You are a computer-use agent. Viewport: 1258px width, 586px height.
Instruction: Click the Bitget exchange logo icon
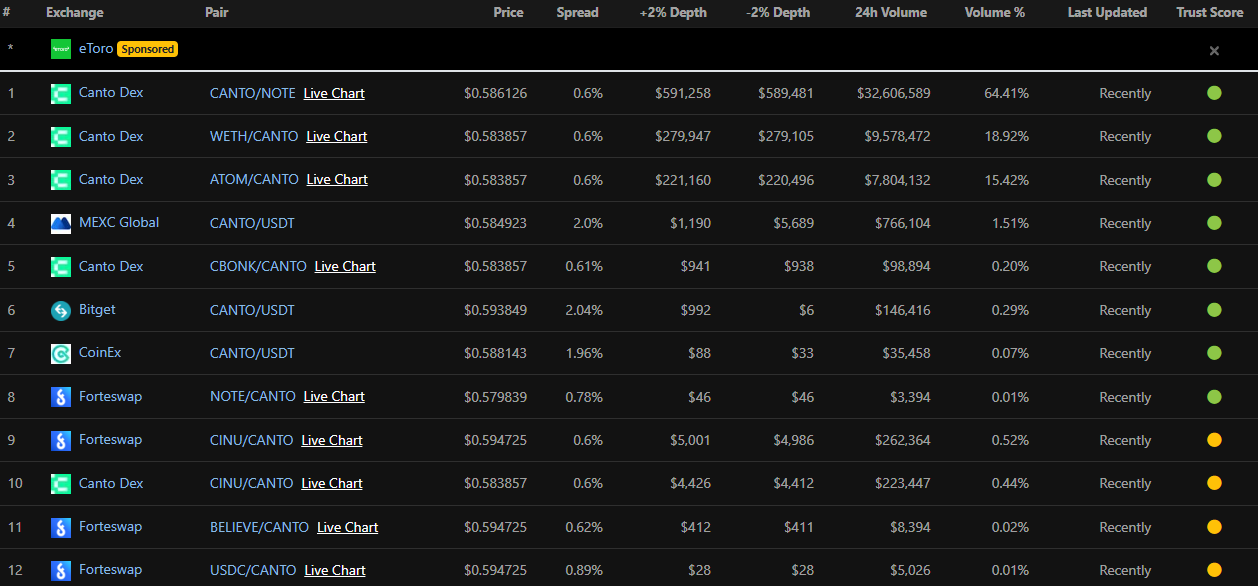click(x=61, y=310)
